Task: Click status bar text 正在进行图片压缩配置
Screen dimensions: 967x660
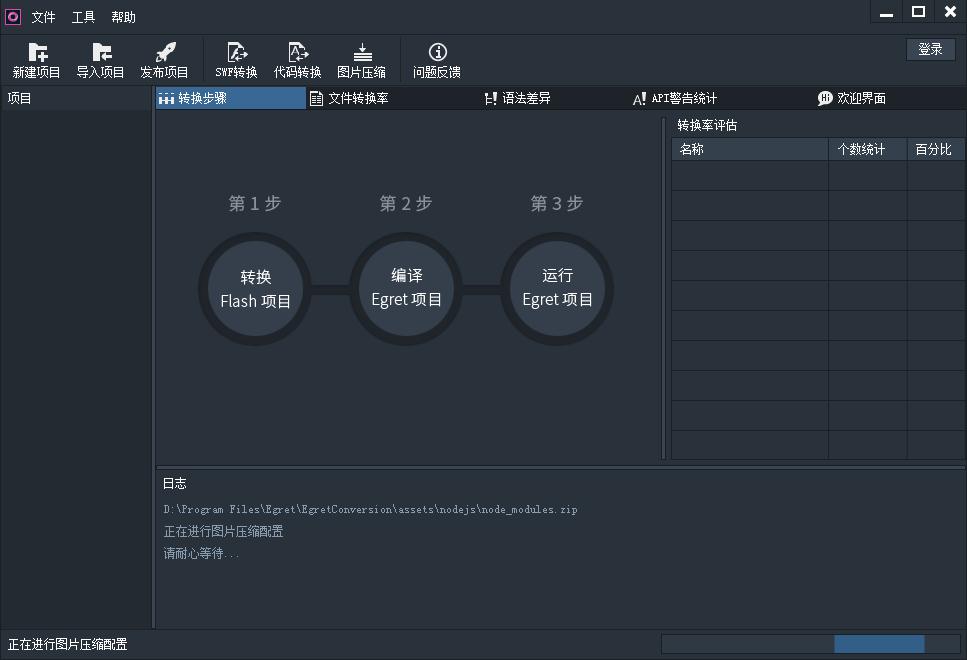Action: click(x=67, y=645)
